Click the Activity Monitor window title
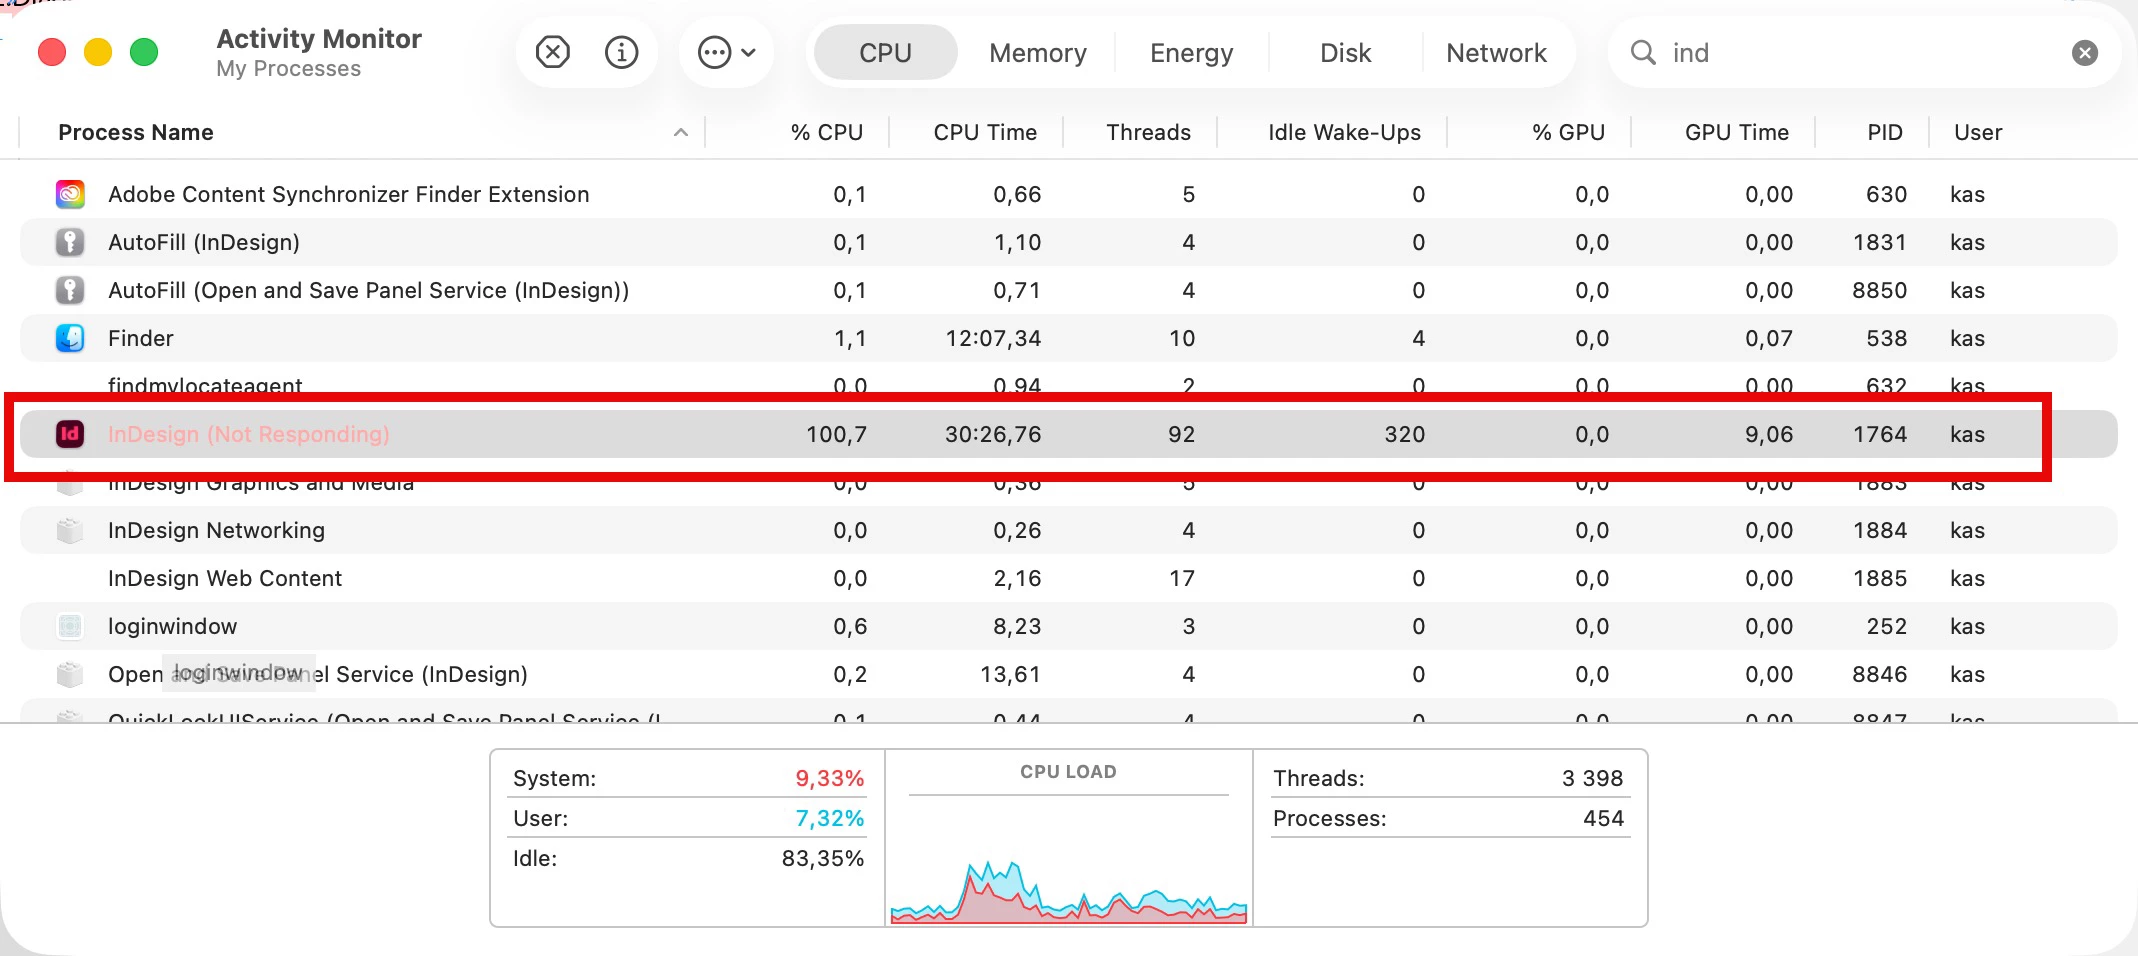 point(319,38)
